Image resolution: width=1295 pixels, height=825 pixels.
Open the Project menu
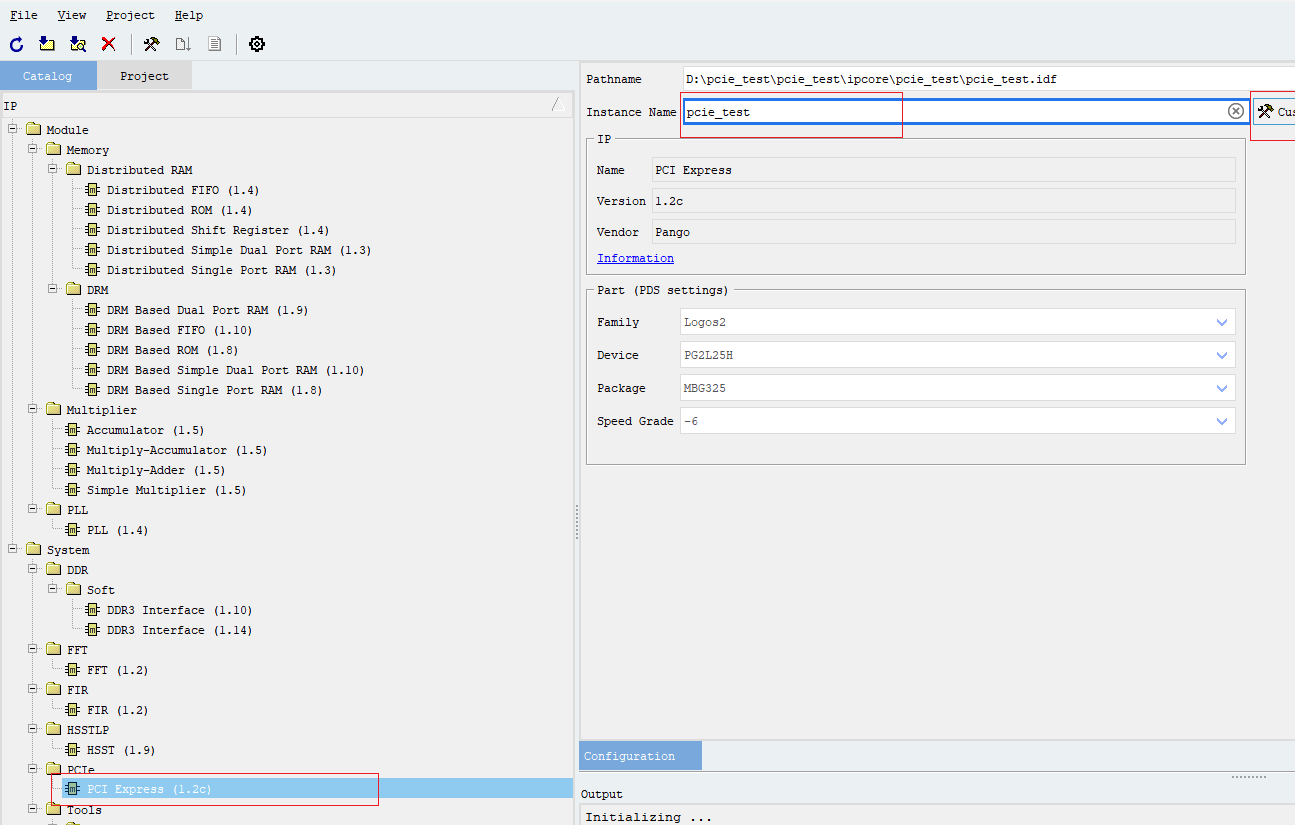pyautogui.click(x=130, y=15)
